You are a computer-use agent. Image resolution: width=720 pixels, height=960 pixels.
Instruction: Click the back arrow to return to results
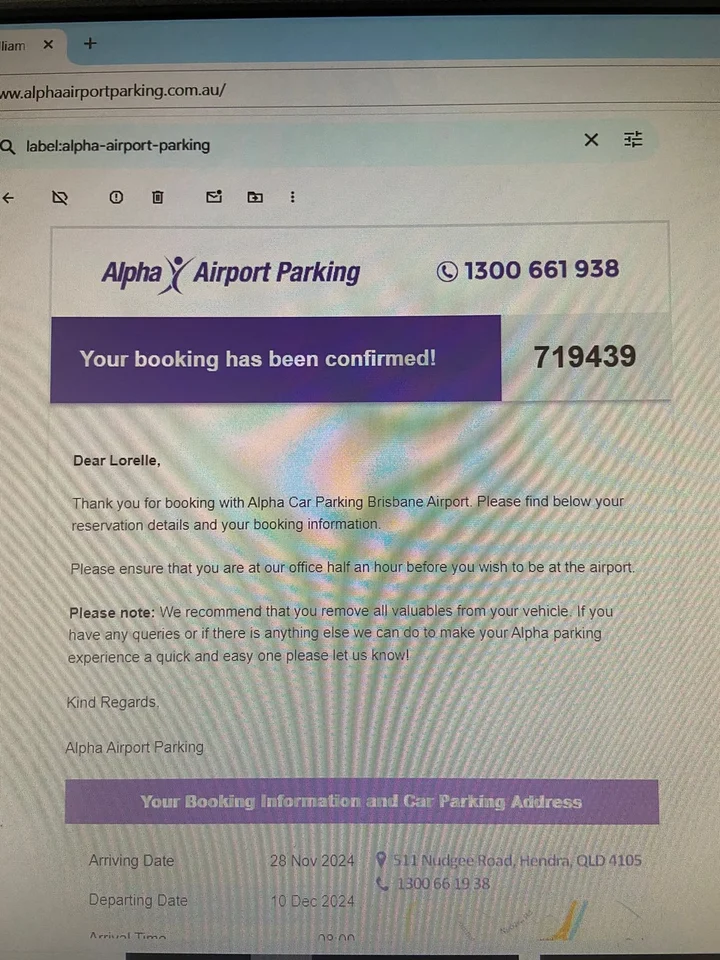point(9,198)
